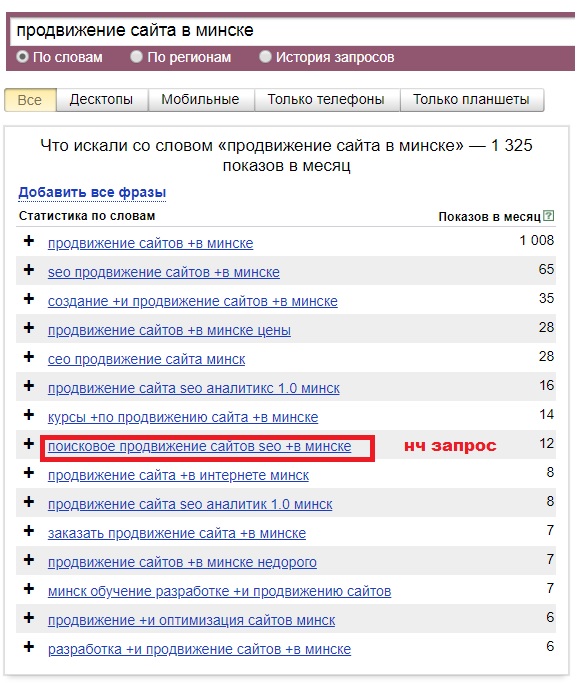Add phrase 'продвижение сайтов +в минске' with plus icon
This screenshot has width=577, height=696.
29,241
